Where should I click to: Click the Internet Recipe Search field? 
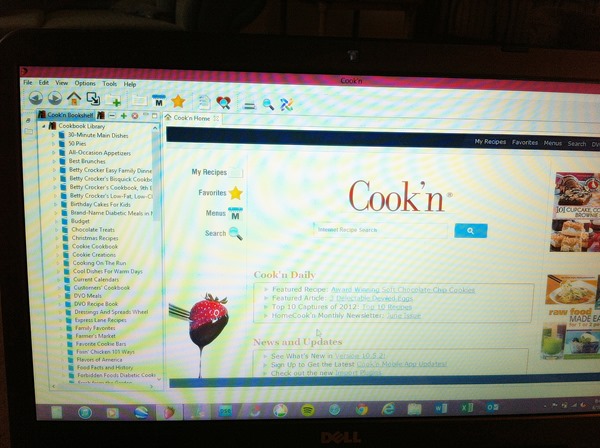click(380, 230)
